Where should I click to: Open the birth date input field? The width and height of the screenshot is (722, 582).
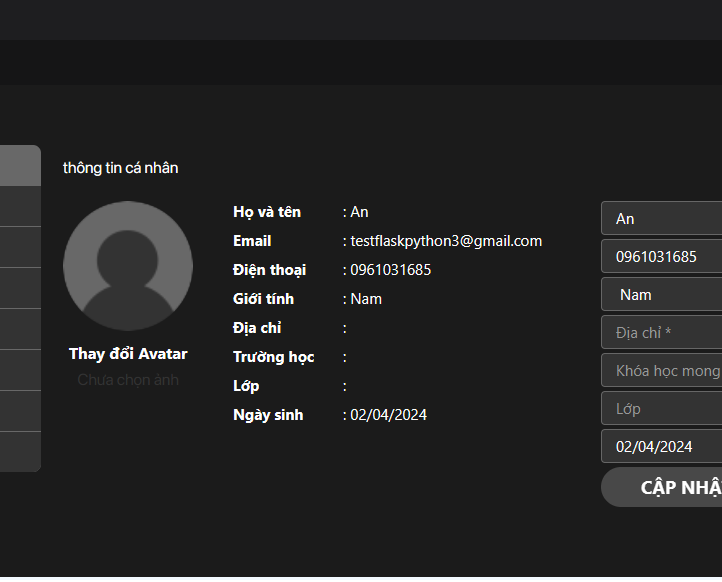coord(661,446)
